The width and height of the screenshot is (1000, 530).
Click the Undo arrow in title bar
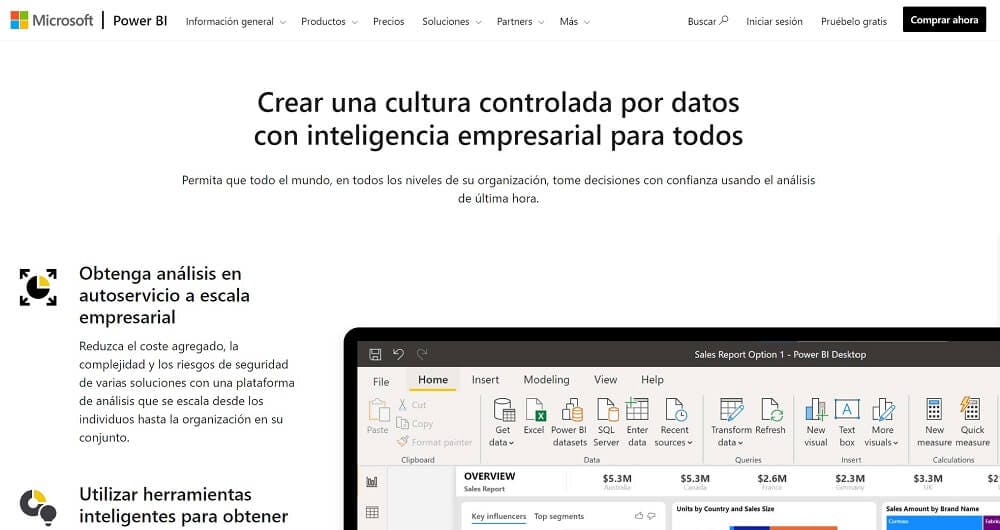(399, 354)
